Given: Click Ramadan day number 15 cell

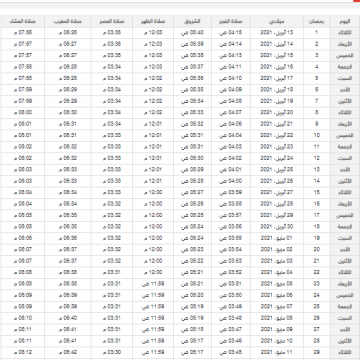Looking at the screenshot, I should coord(317,193).
